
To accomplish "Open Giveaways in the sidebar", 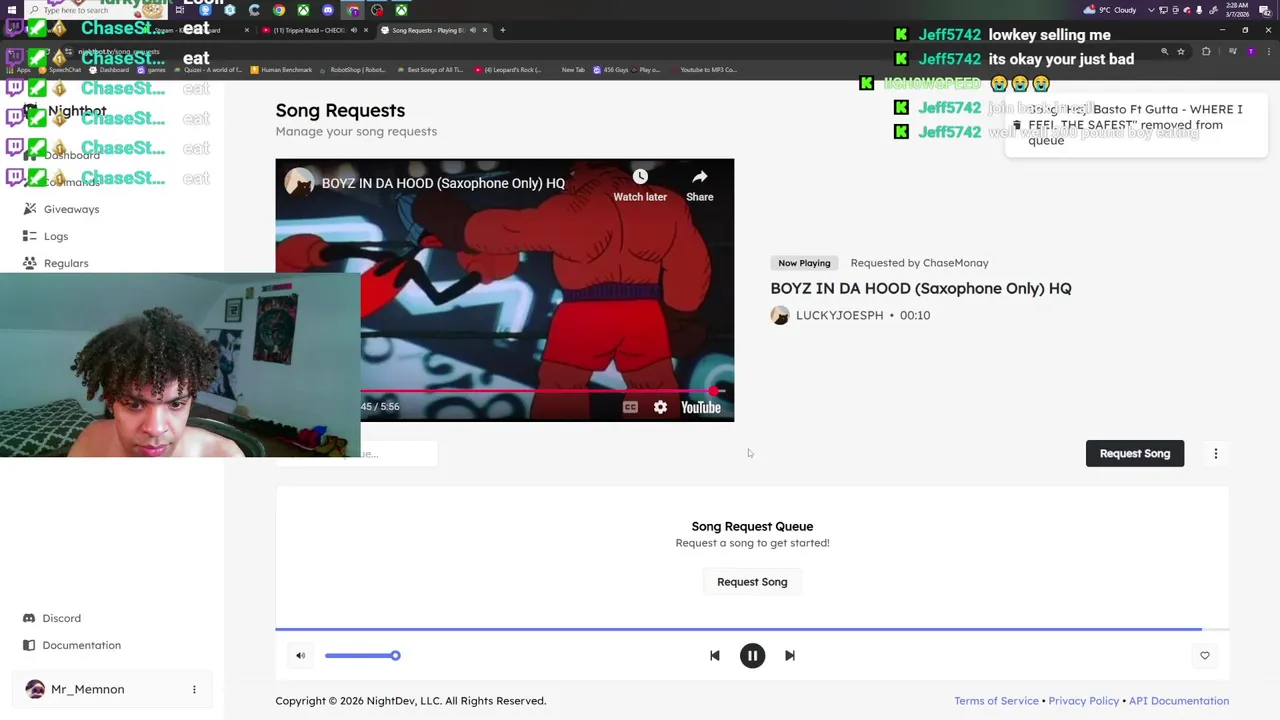I will (x=71, y=209).
